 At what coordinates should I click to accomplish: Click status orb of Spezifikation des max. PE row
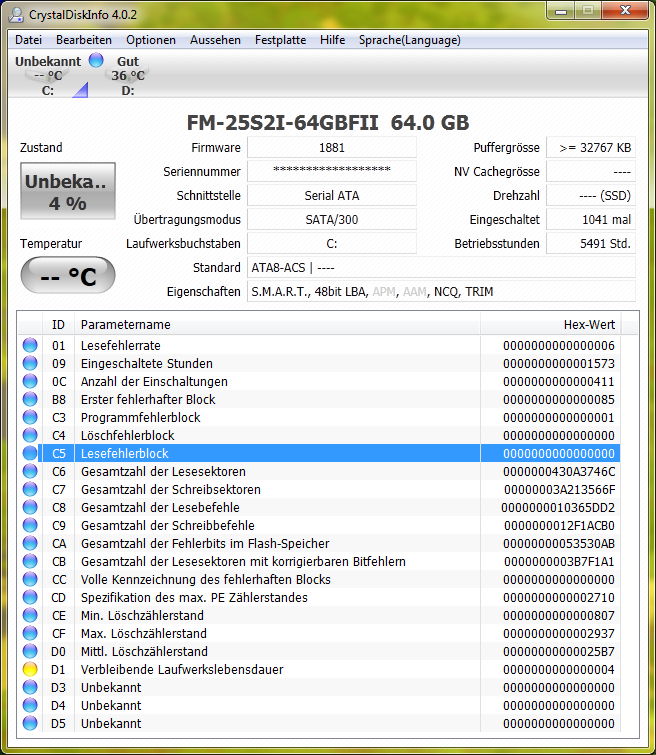[x=30, y=597]
